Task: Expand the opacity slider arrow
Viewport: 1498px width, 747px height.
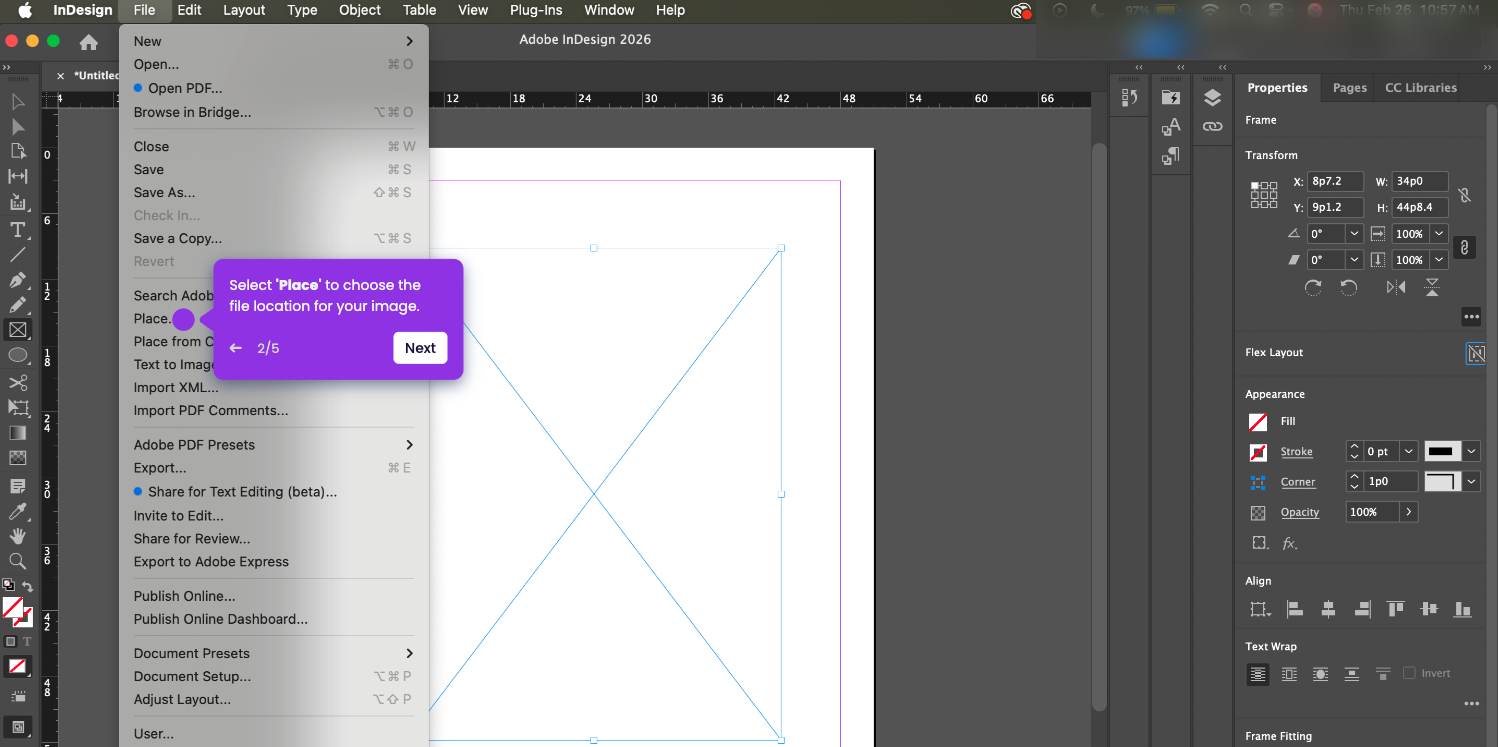Action: (x=1408, y=512)
